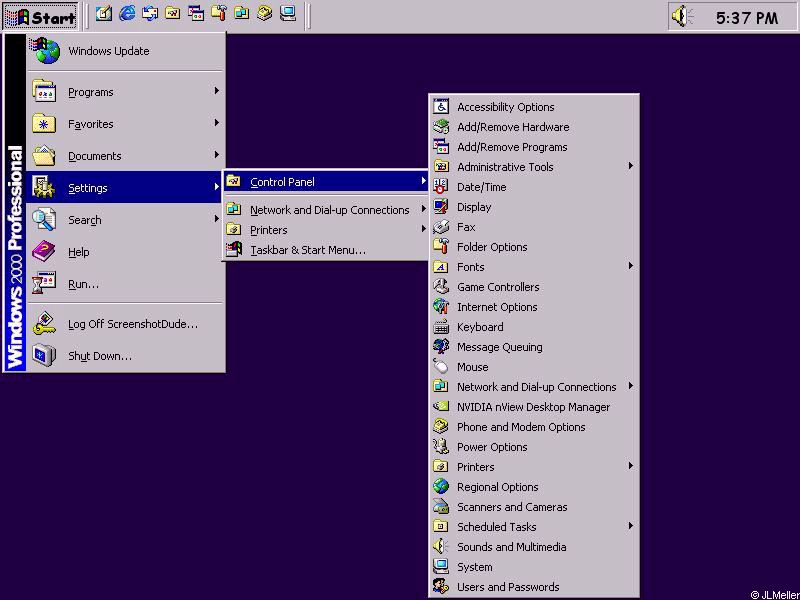The height and width of the screenshot is (600, 800).
Task: Open NVIDIA nView Desktop Manager
Action: 534,407
